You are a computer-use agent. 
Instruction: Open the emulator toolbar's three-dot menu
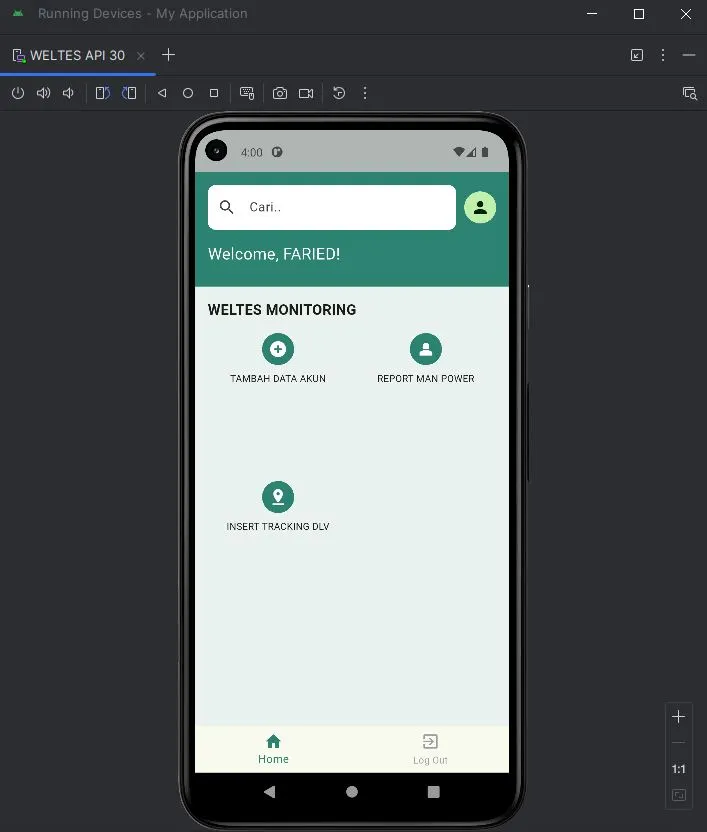click(365, 93)
